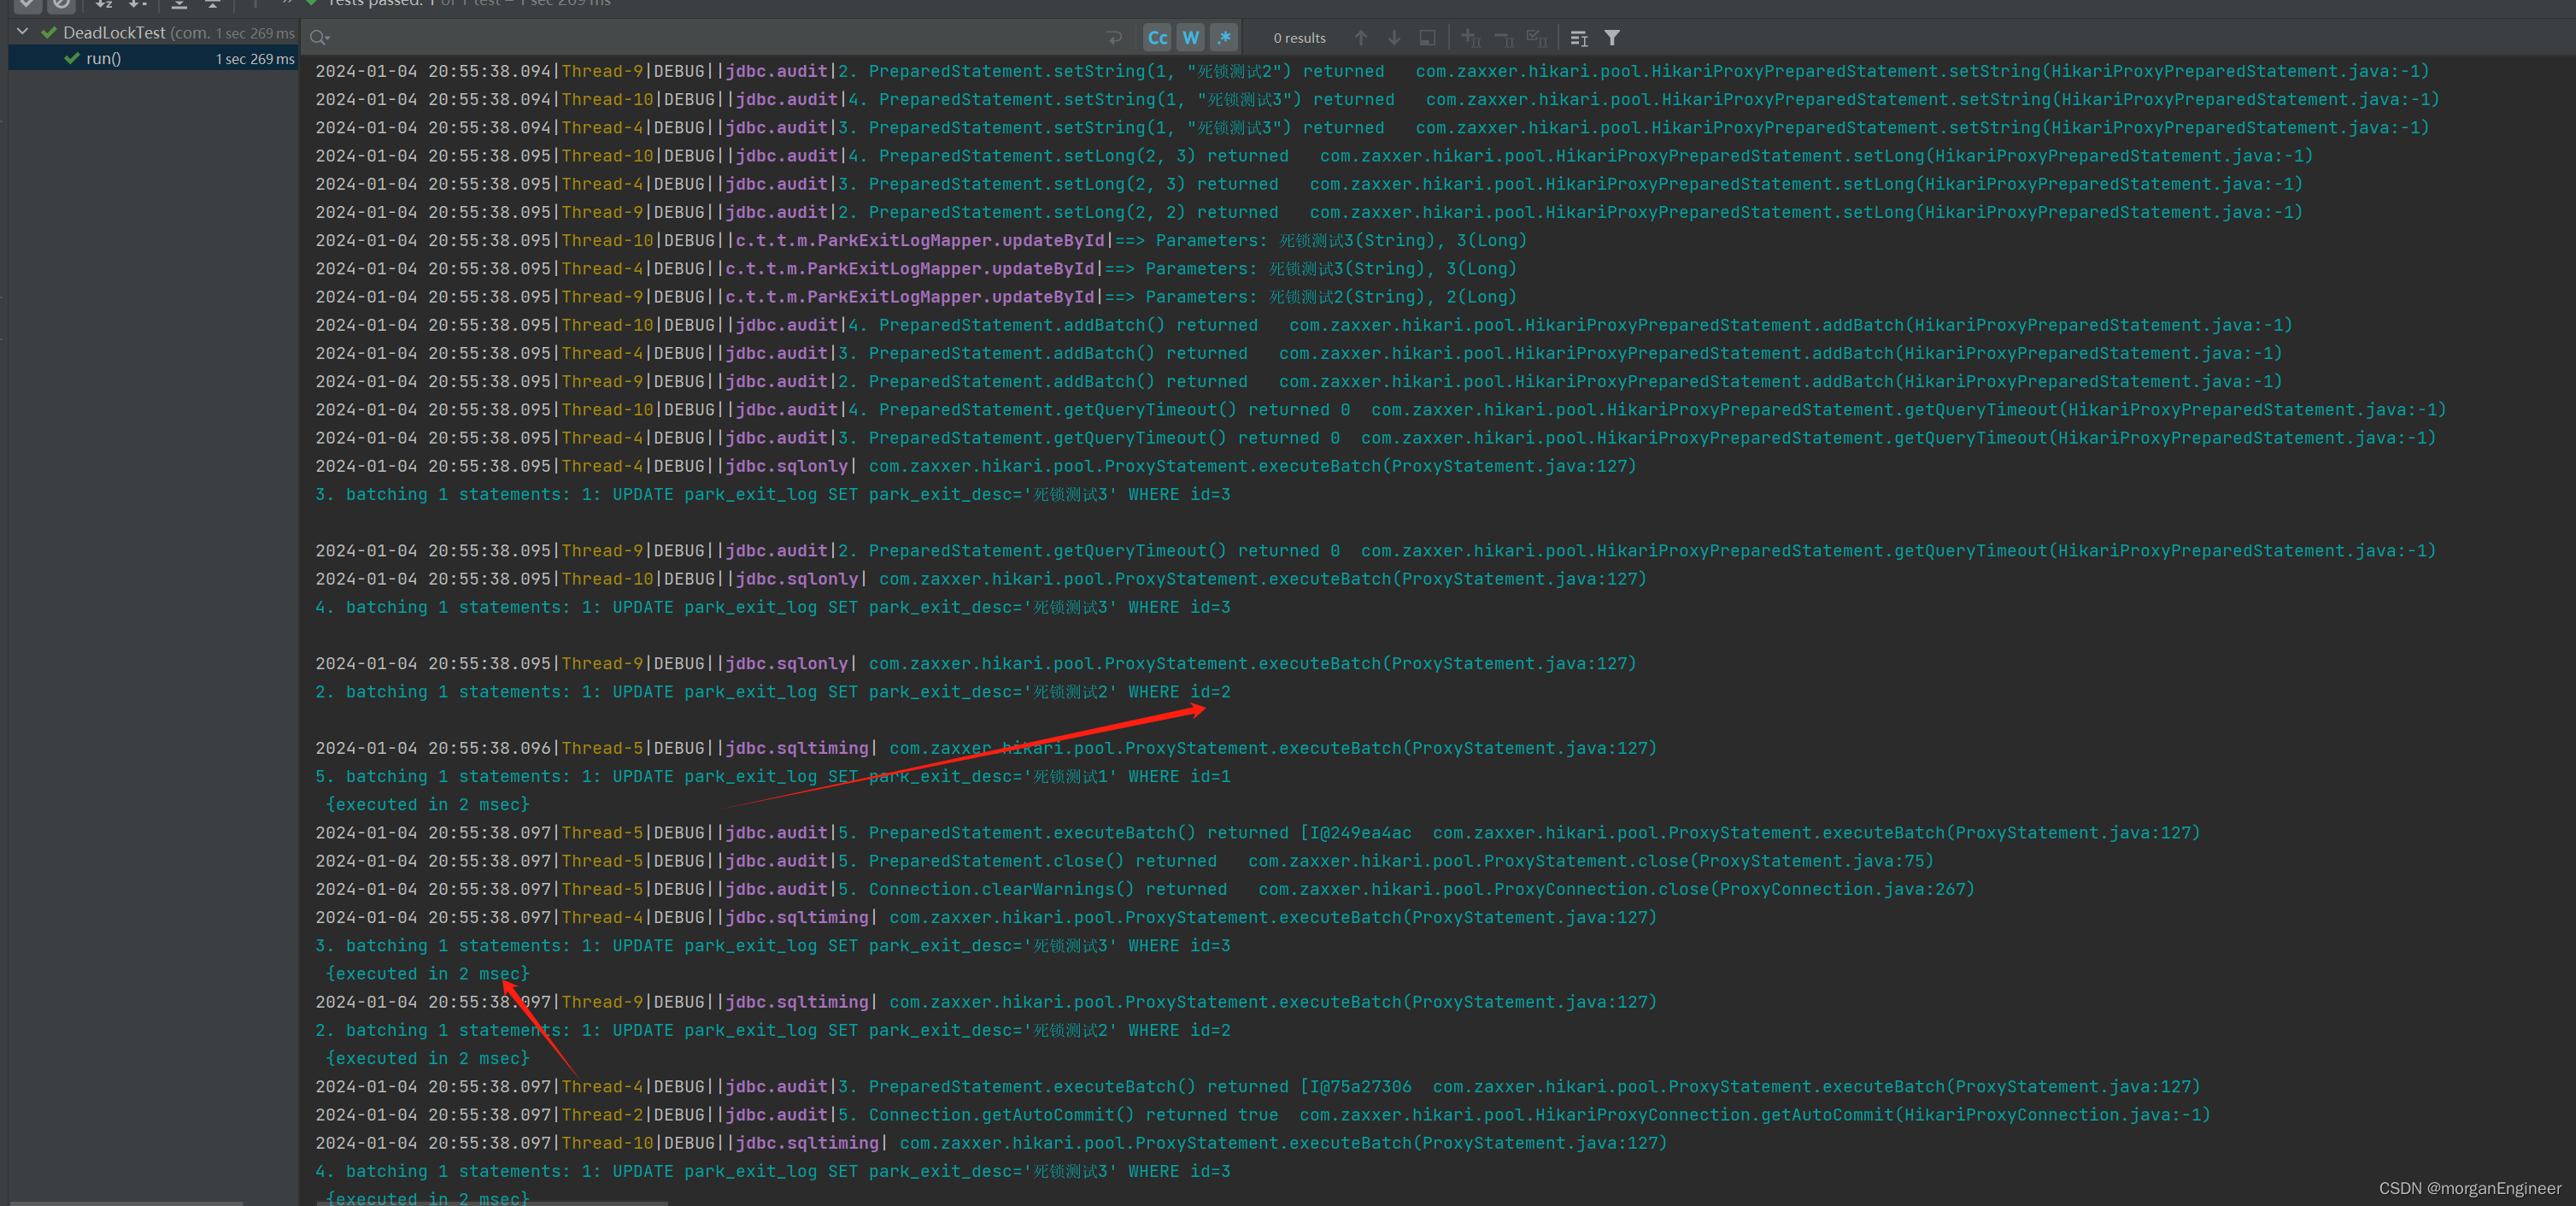The height and width of the screenshot is (1206, 2576).
Task: Toggle show passed tests checkmark button
Action: pos(27,4)
